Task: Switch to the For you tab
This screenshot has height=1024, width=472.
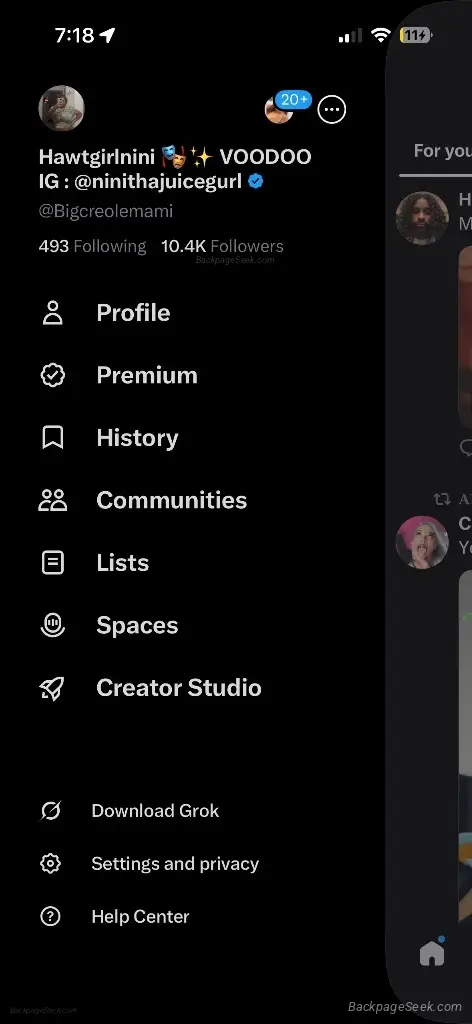Action: 443,151
